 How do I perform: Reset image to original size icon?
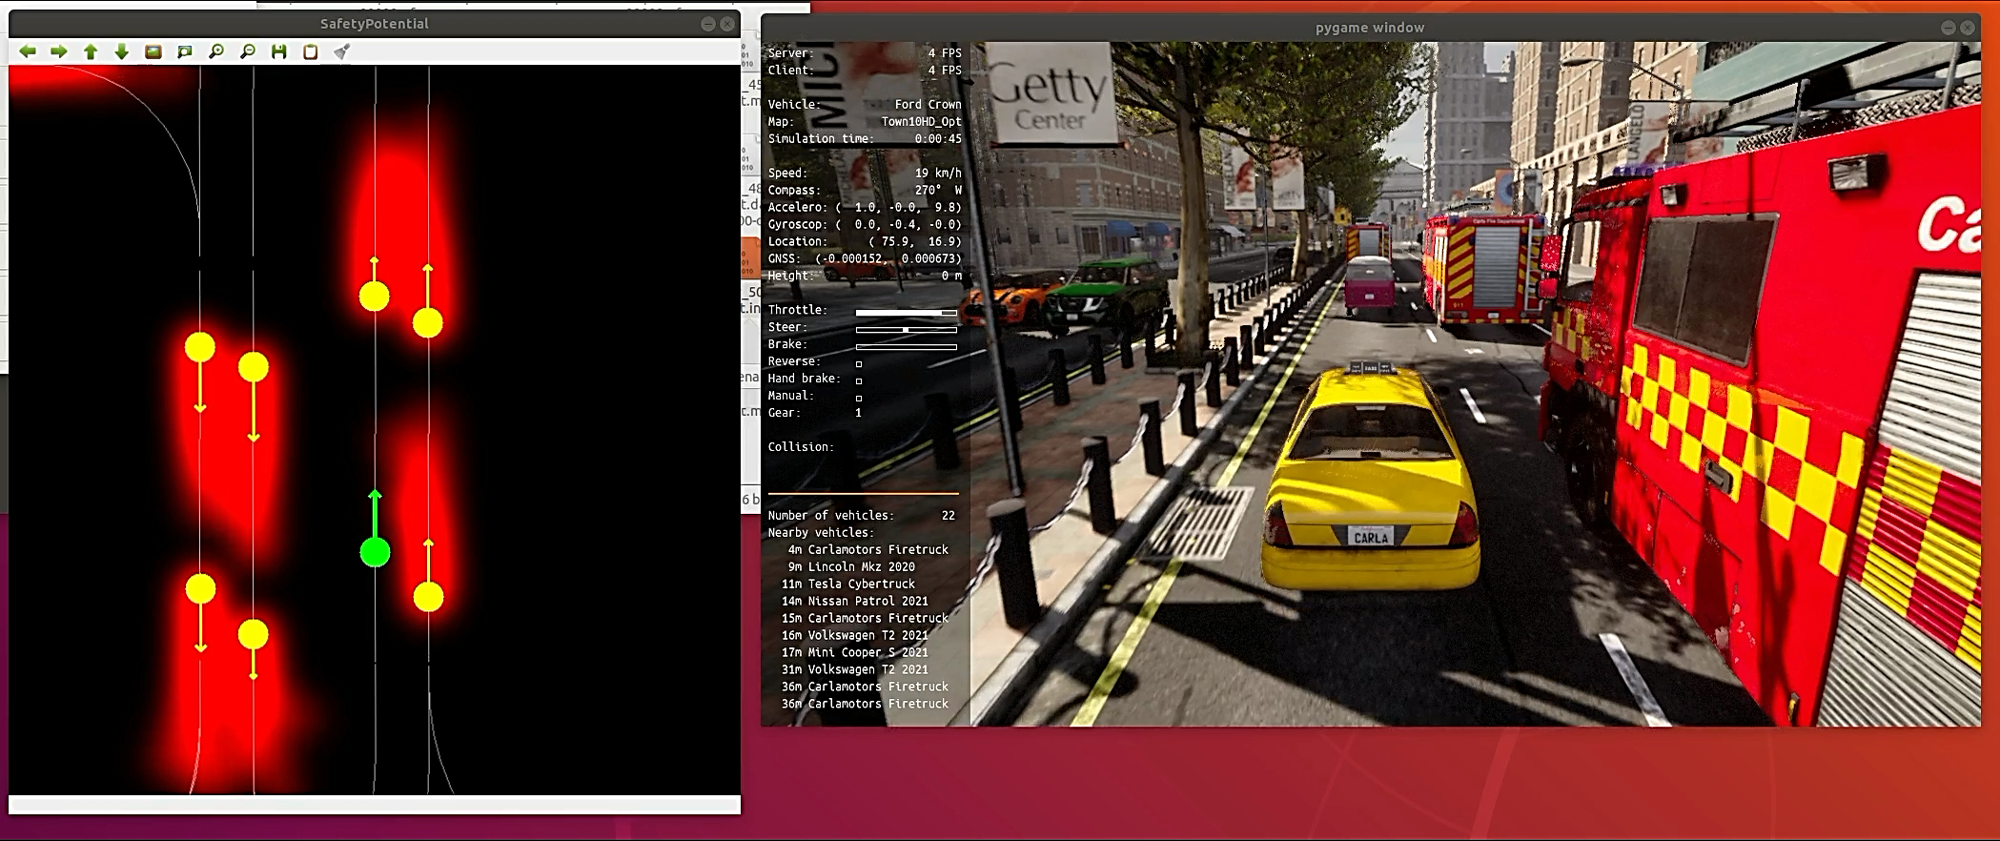(153, 51)
